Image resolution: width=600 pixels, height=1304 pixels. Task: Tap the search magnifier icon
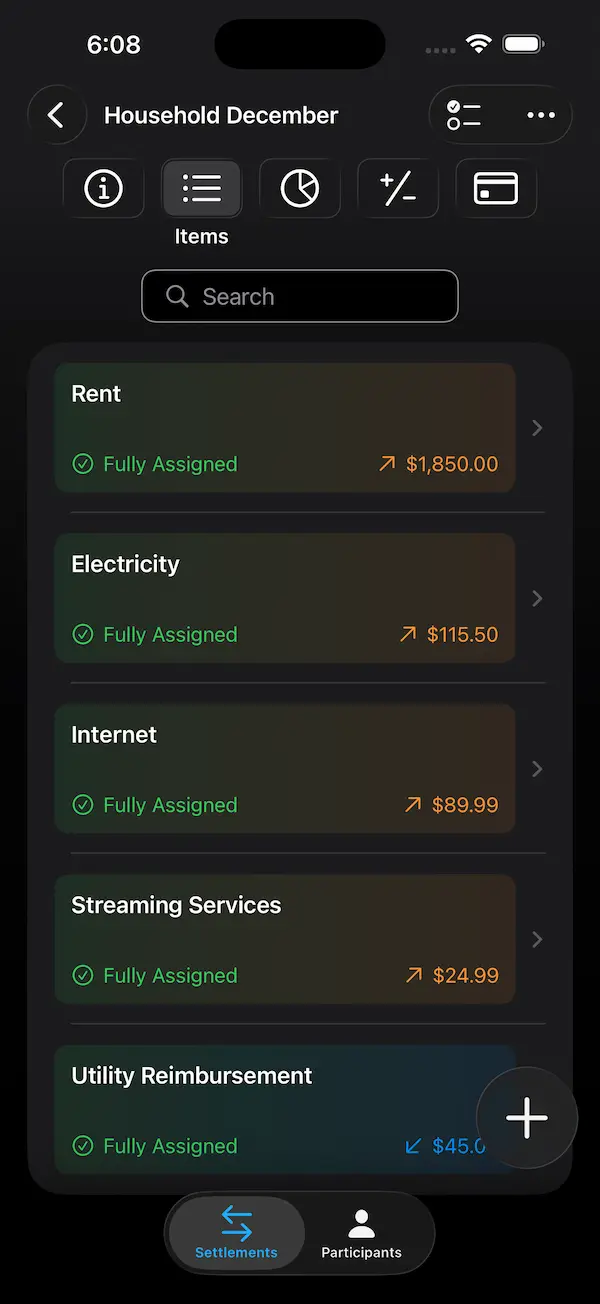(177, 296)
